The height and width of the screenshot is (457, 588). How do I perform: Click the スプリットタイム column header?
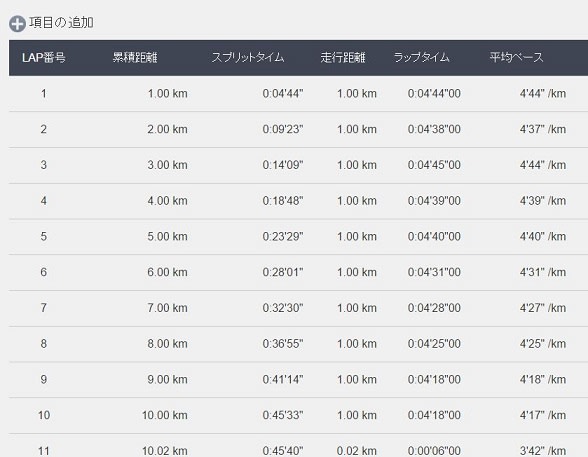(x=248, y=57)
